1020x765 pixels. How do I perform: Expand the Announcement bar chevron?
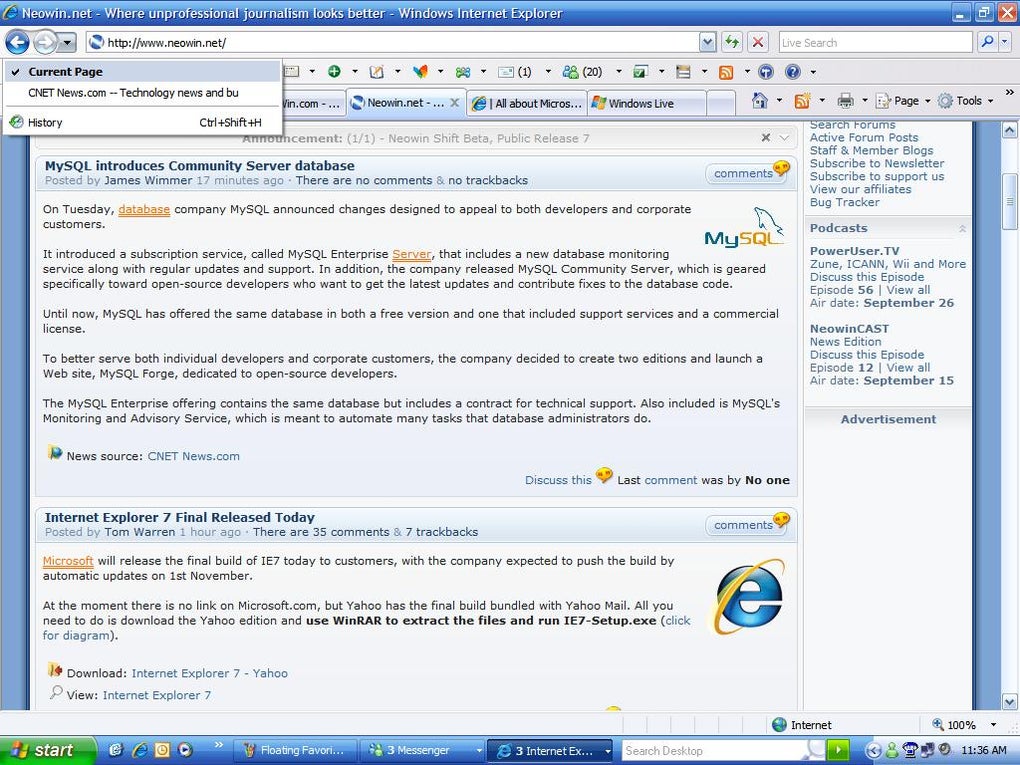785,137
